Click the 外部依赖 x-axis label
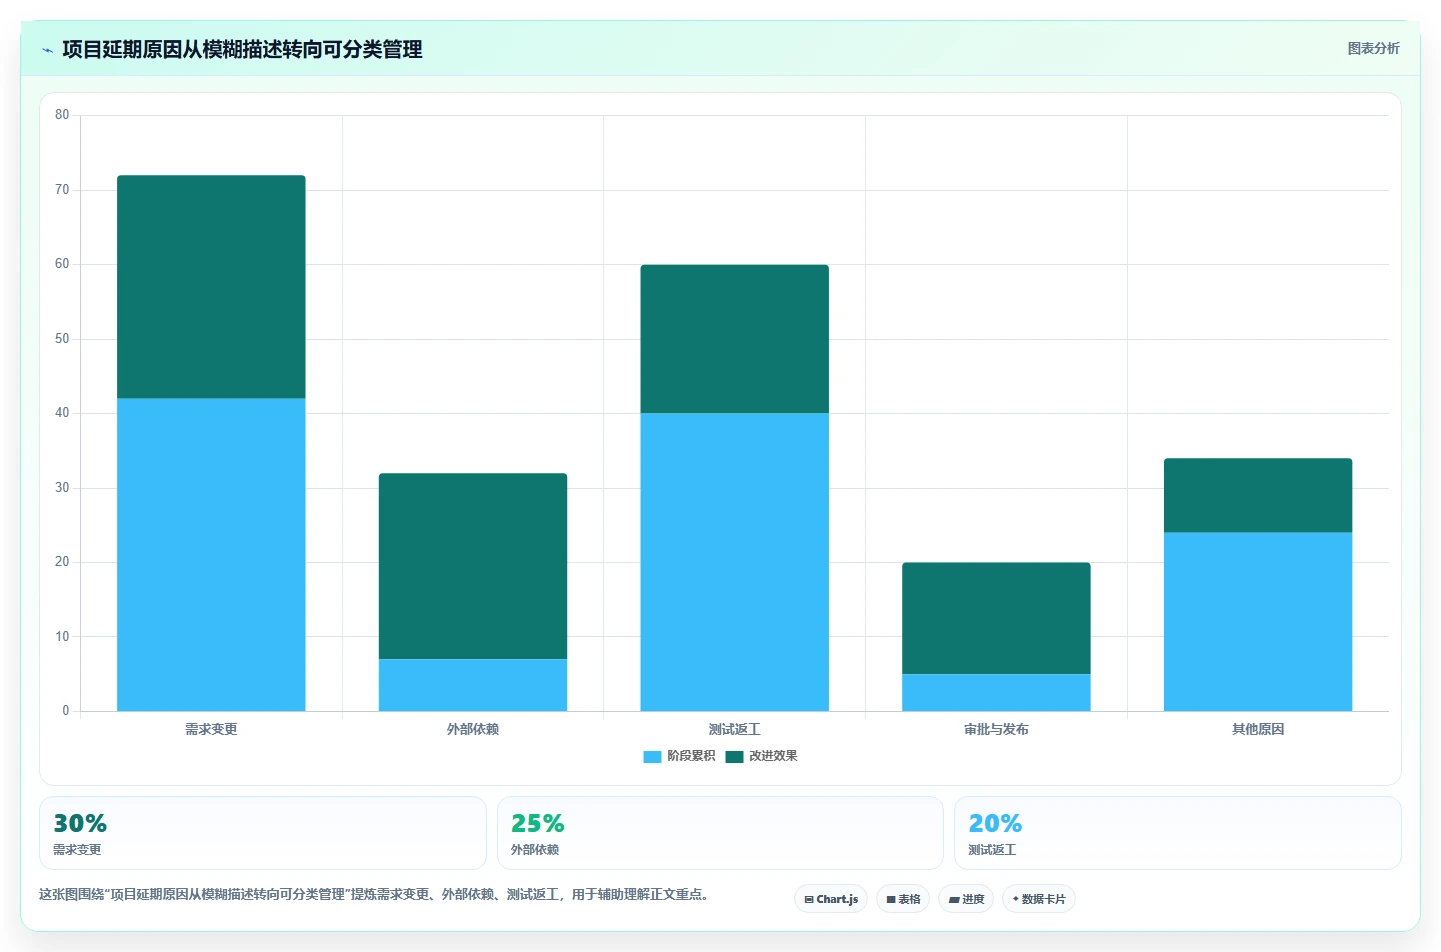This screenshot has width=1441, height=952. point(473,729)
